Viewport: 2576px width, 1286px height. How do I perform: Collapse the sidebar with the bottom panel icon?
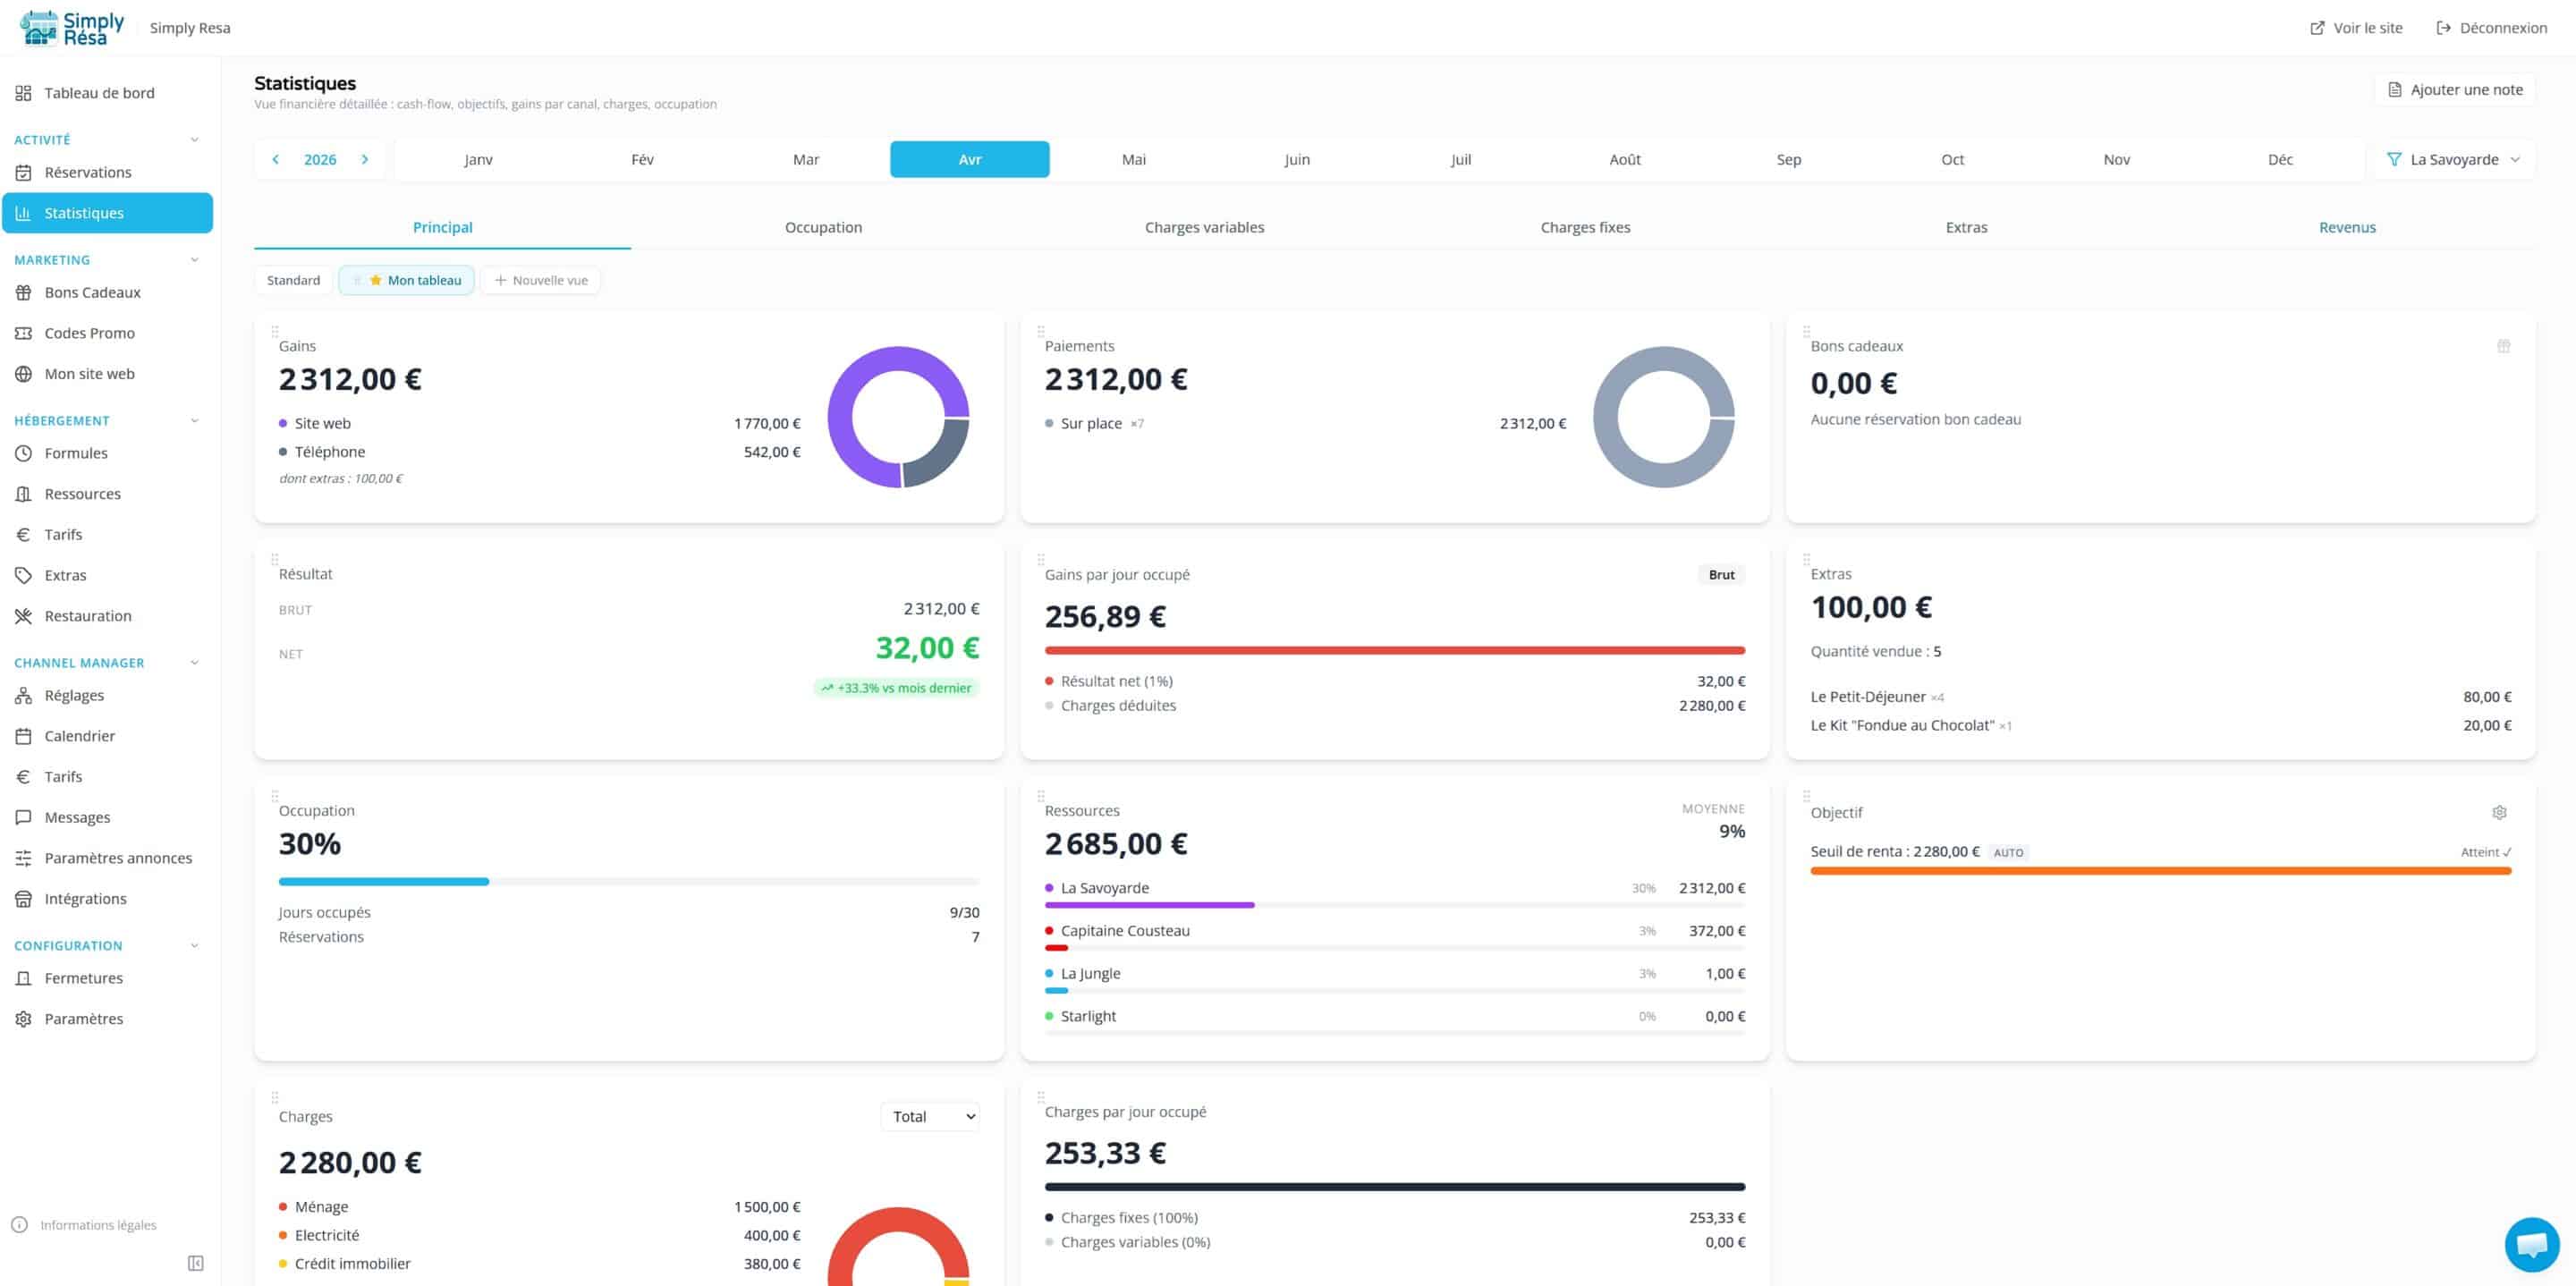[196, 1263]
